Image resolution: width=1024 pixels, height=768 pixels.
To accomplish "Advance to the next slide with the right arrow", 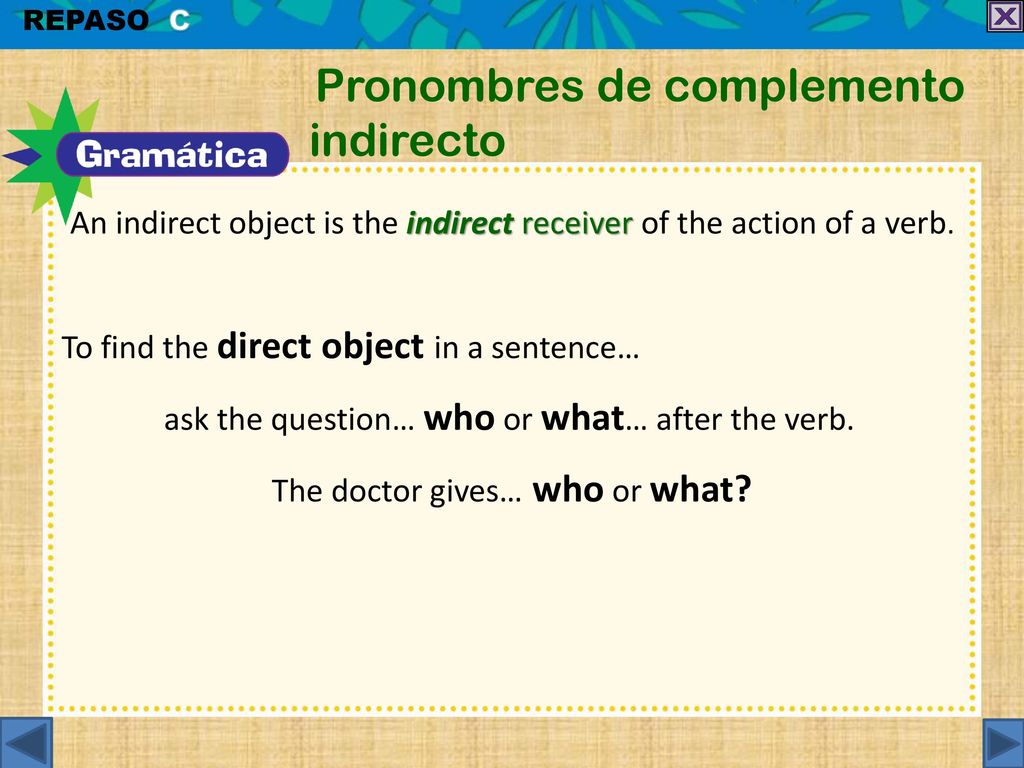I will pos(1002,743).
